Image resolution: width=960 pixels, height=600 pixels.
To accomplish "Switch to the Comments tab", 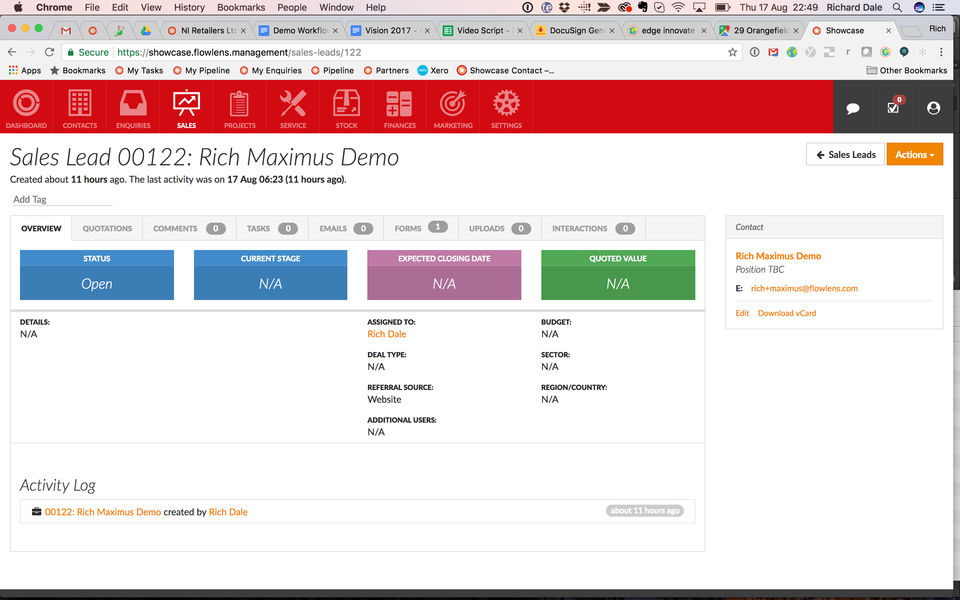I will (x=189, y=228).
